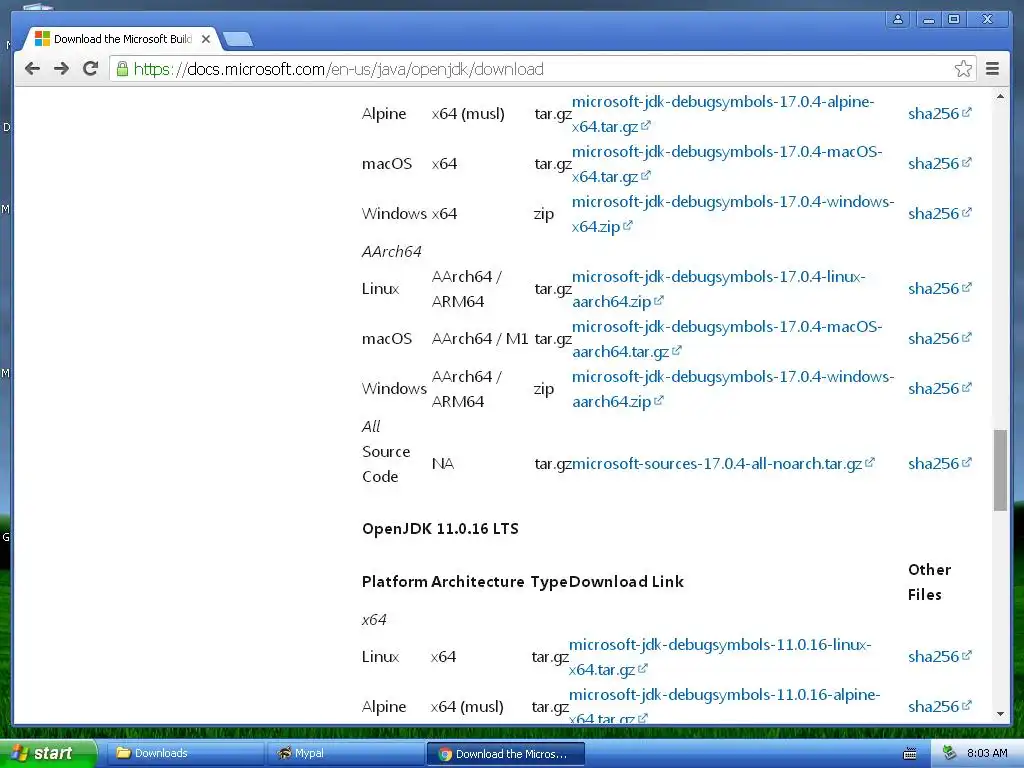
Task: Download debugsymbols 17.0.4 macOS aarch64 tar.gz
Action: 727,339
